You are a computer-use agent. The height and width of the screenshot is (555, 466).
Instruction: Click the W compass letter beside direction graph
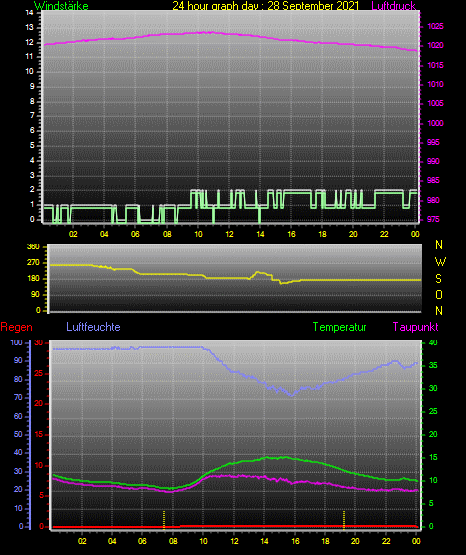tap(440, 262)
